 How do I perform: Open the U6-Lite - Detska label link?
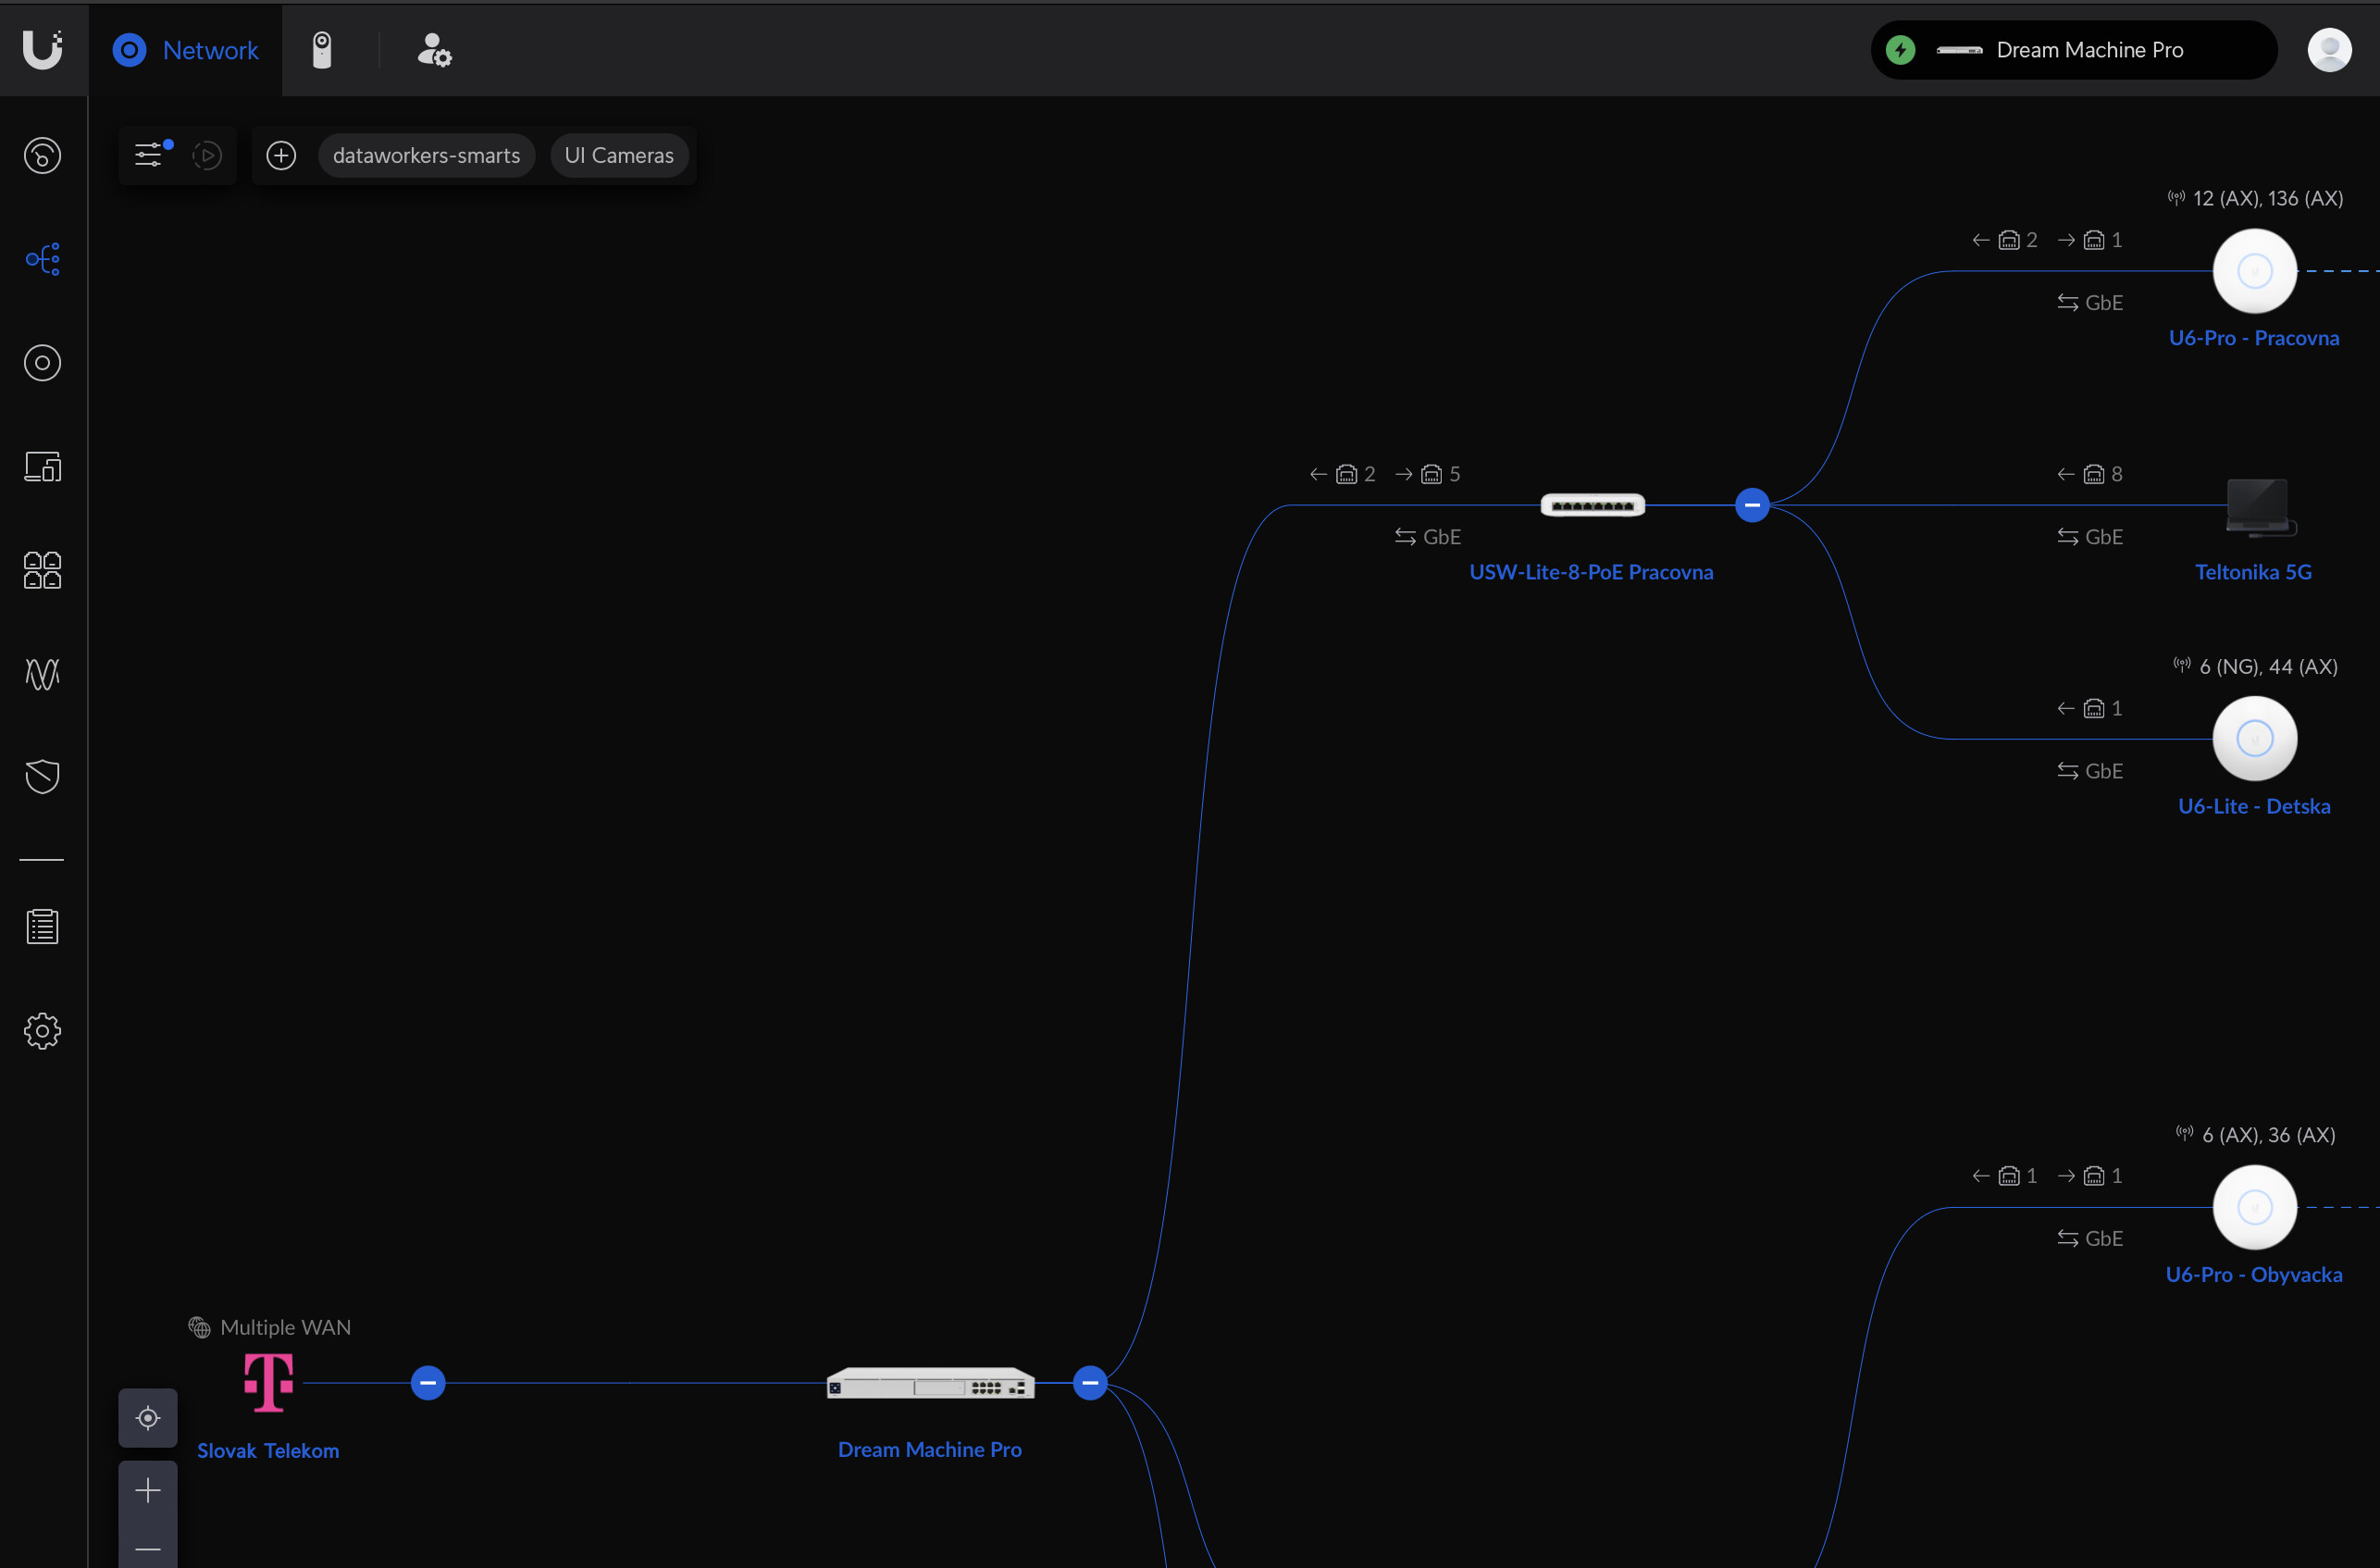2253,806
